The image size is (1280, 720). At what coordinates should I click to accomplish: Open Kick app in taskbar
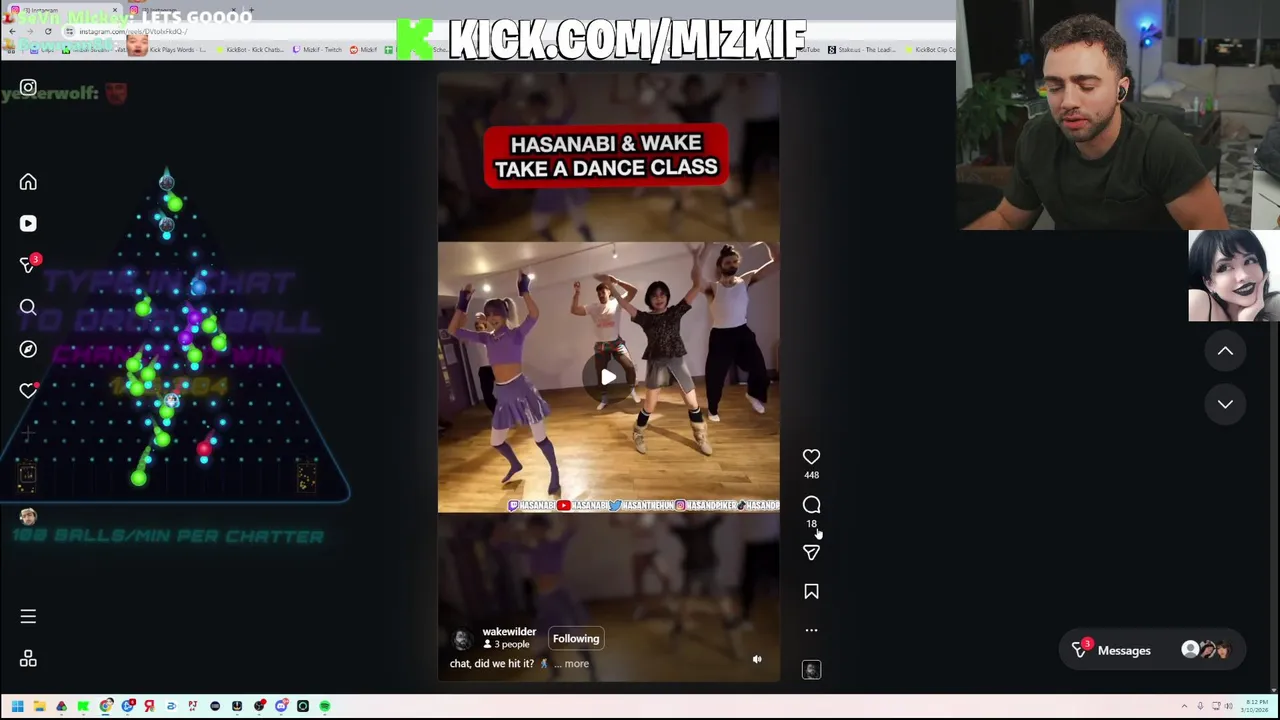pyautogui.click(x=83, y=706)
